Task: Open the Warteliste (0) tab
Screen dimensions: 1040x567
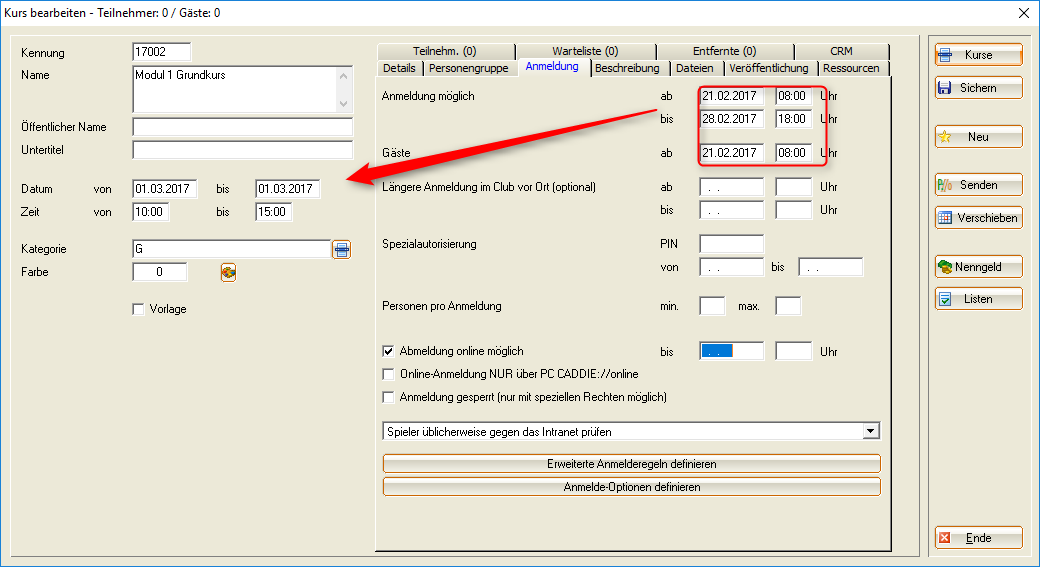Action: (585, 51)
